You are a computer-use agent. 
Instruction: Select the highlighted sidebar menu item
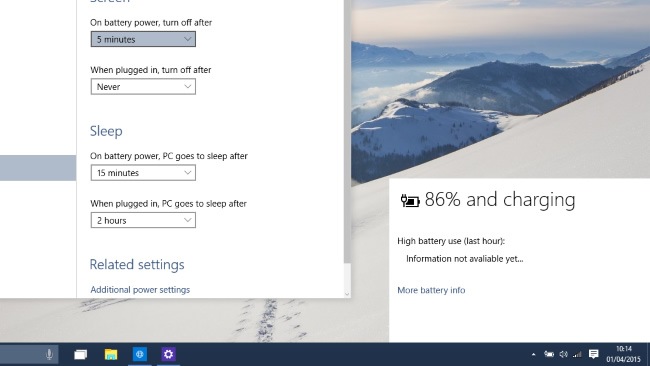click(38, 168)
